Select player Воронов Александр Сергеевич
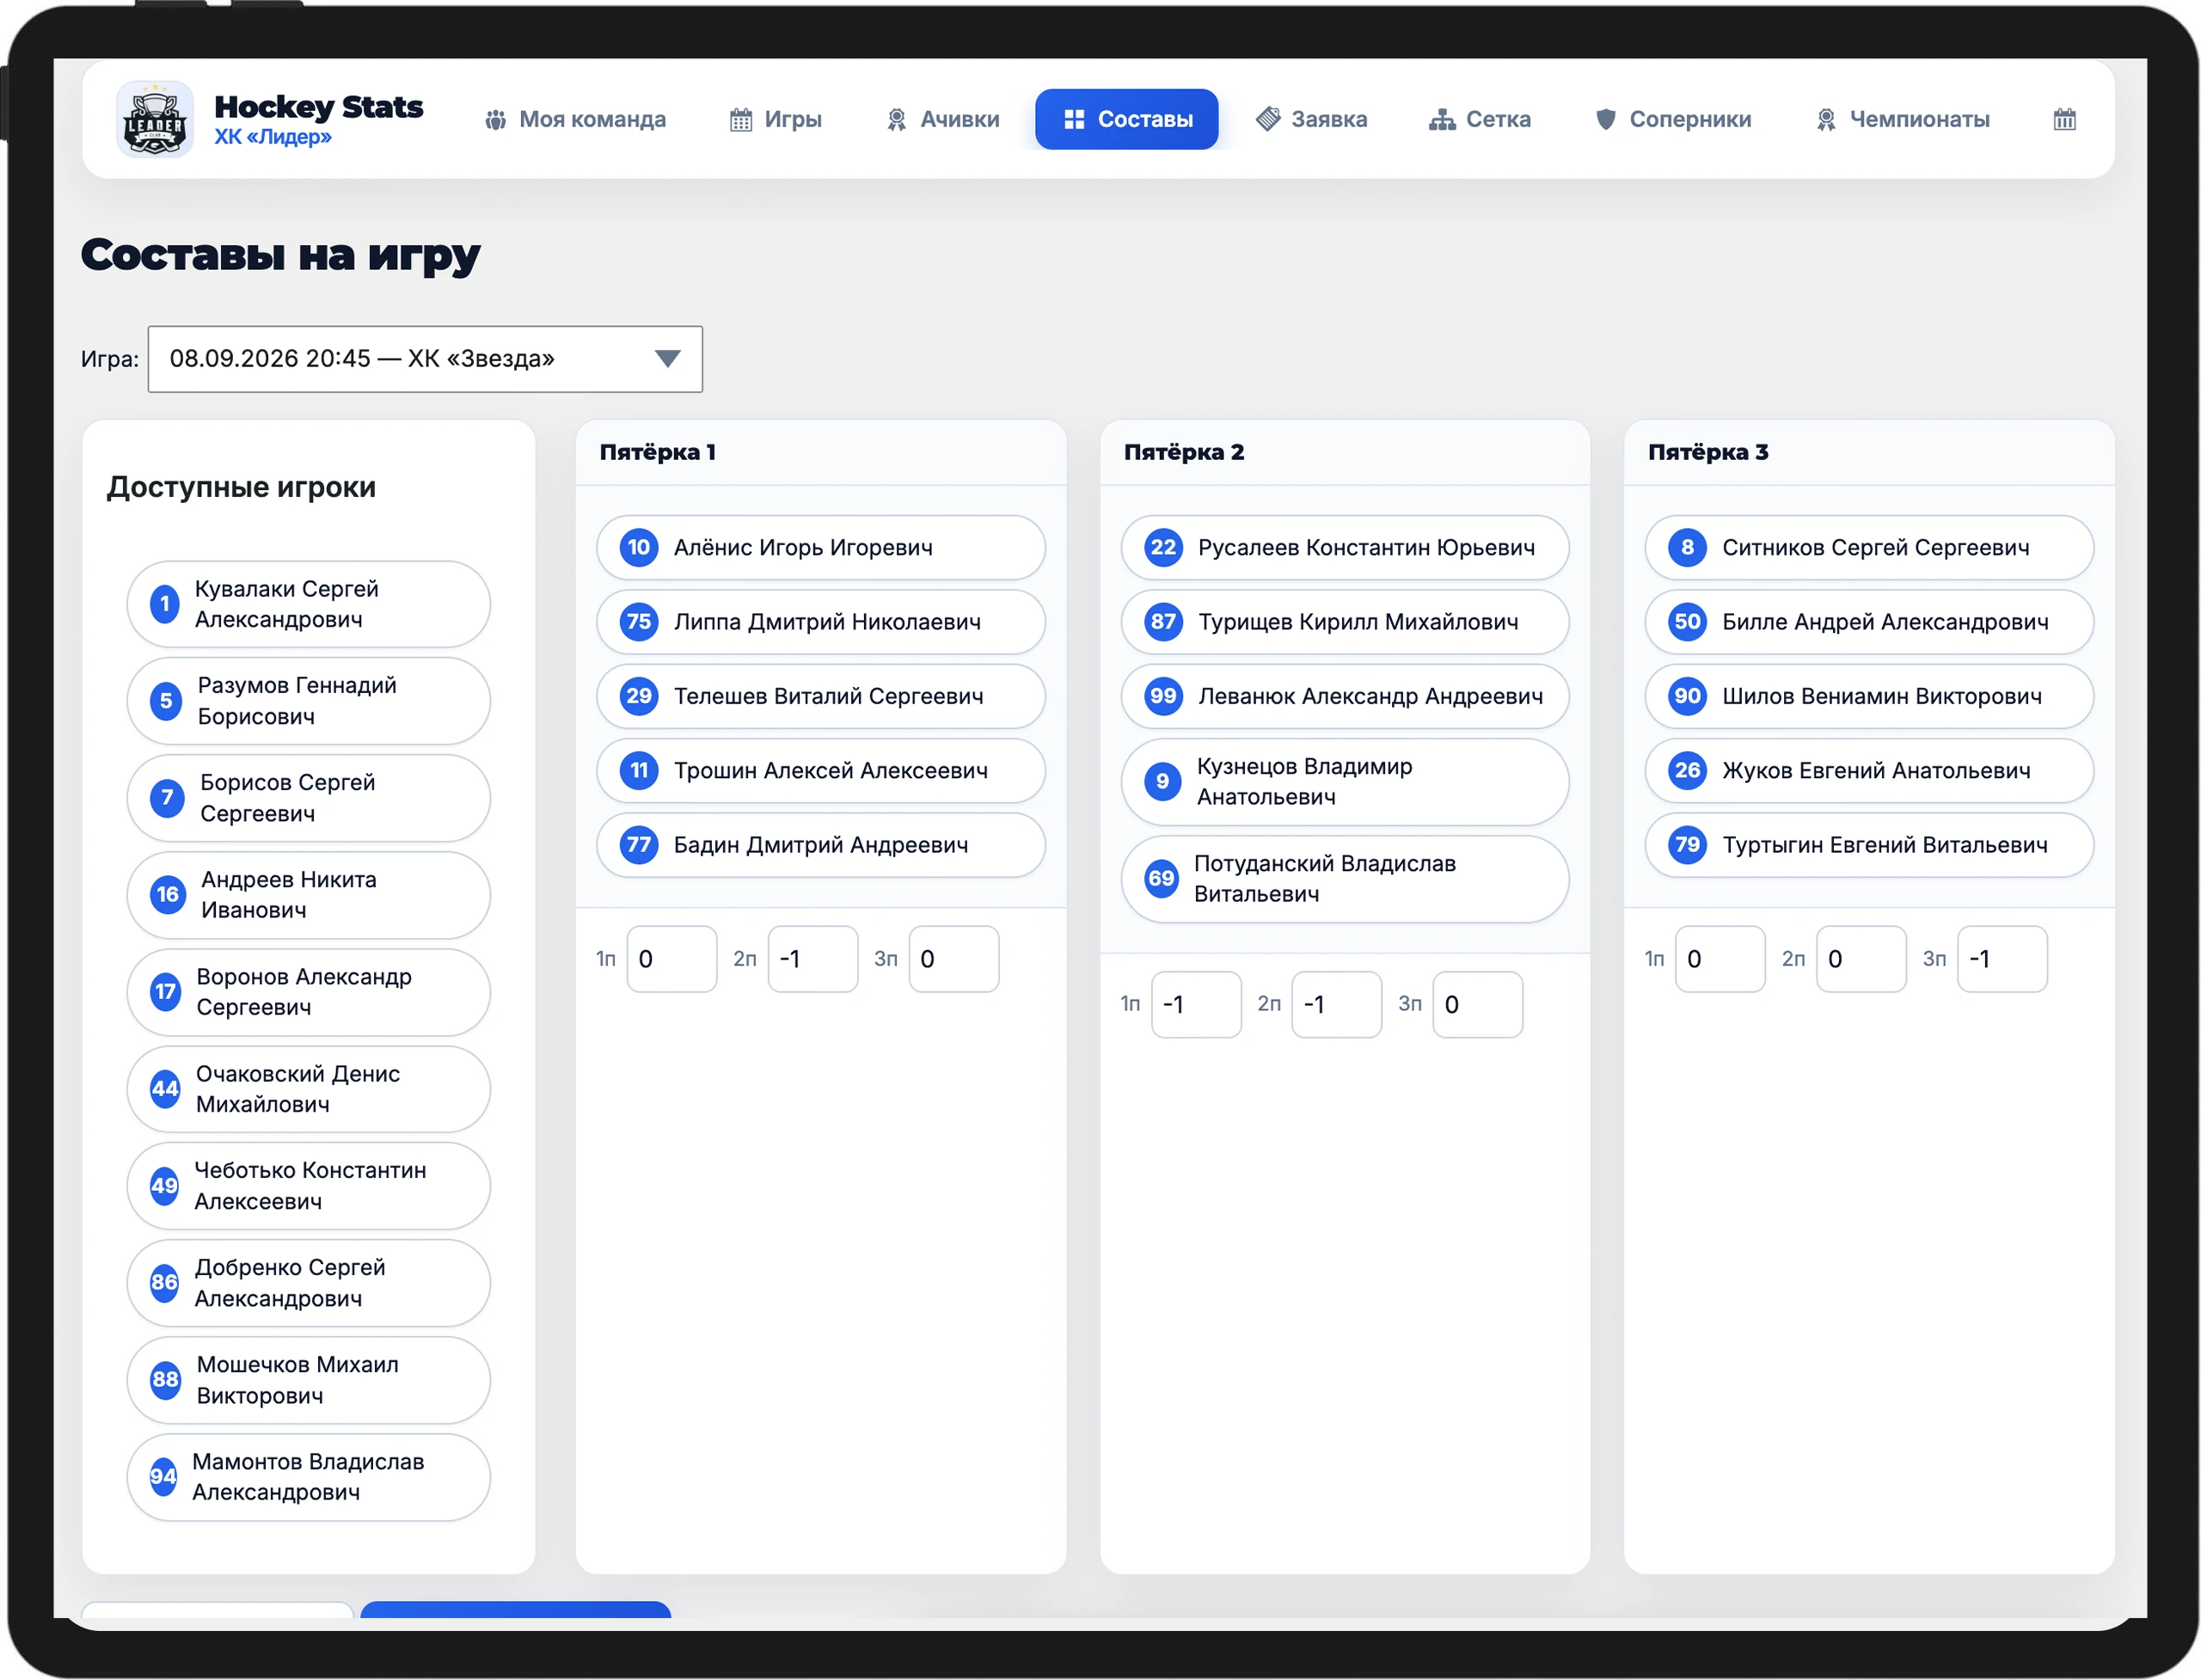This screenshot has height=1680, width=2201. pyautogui.click(x=308, y=992)
